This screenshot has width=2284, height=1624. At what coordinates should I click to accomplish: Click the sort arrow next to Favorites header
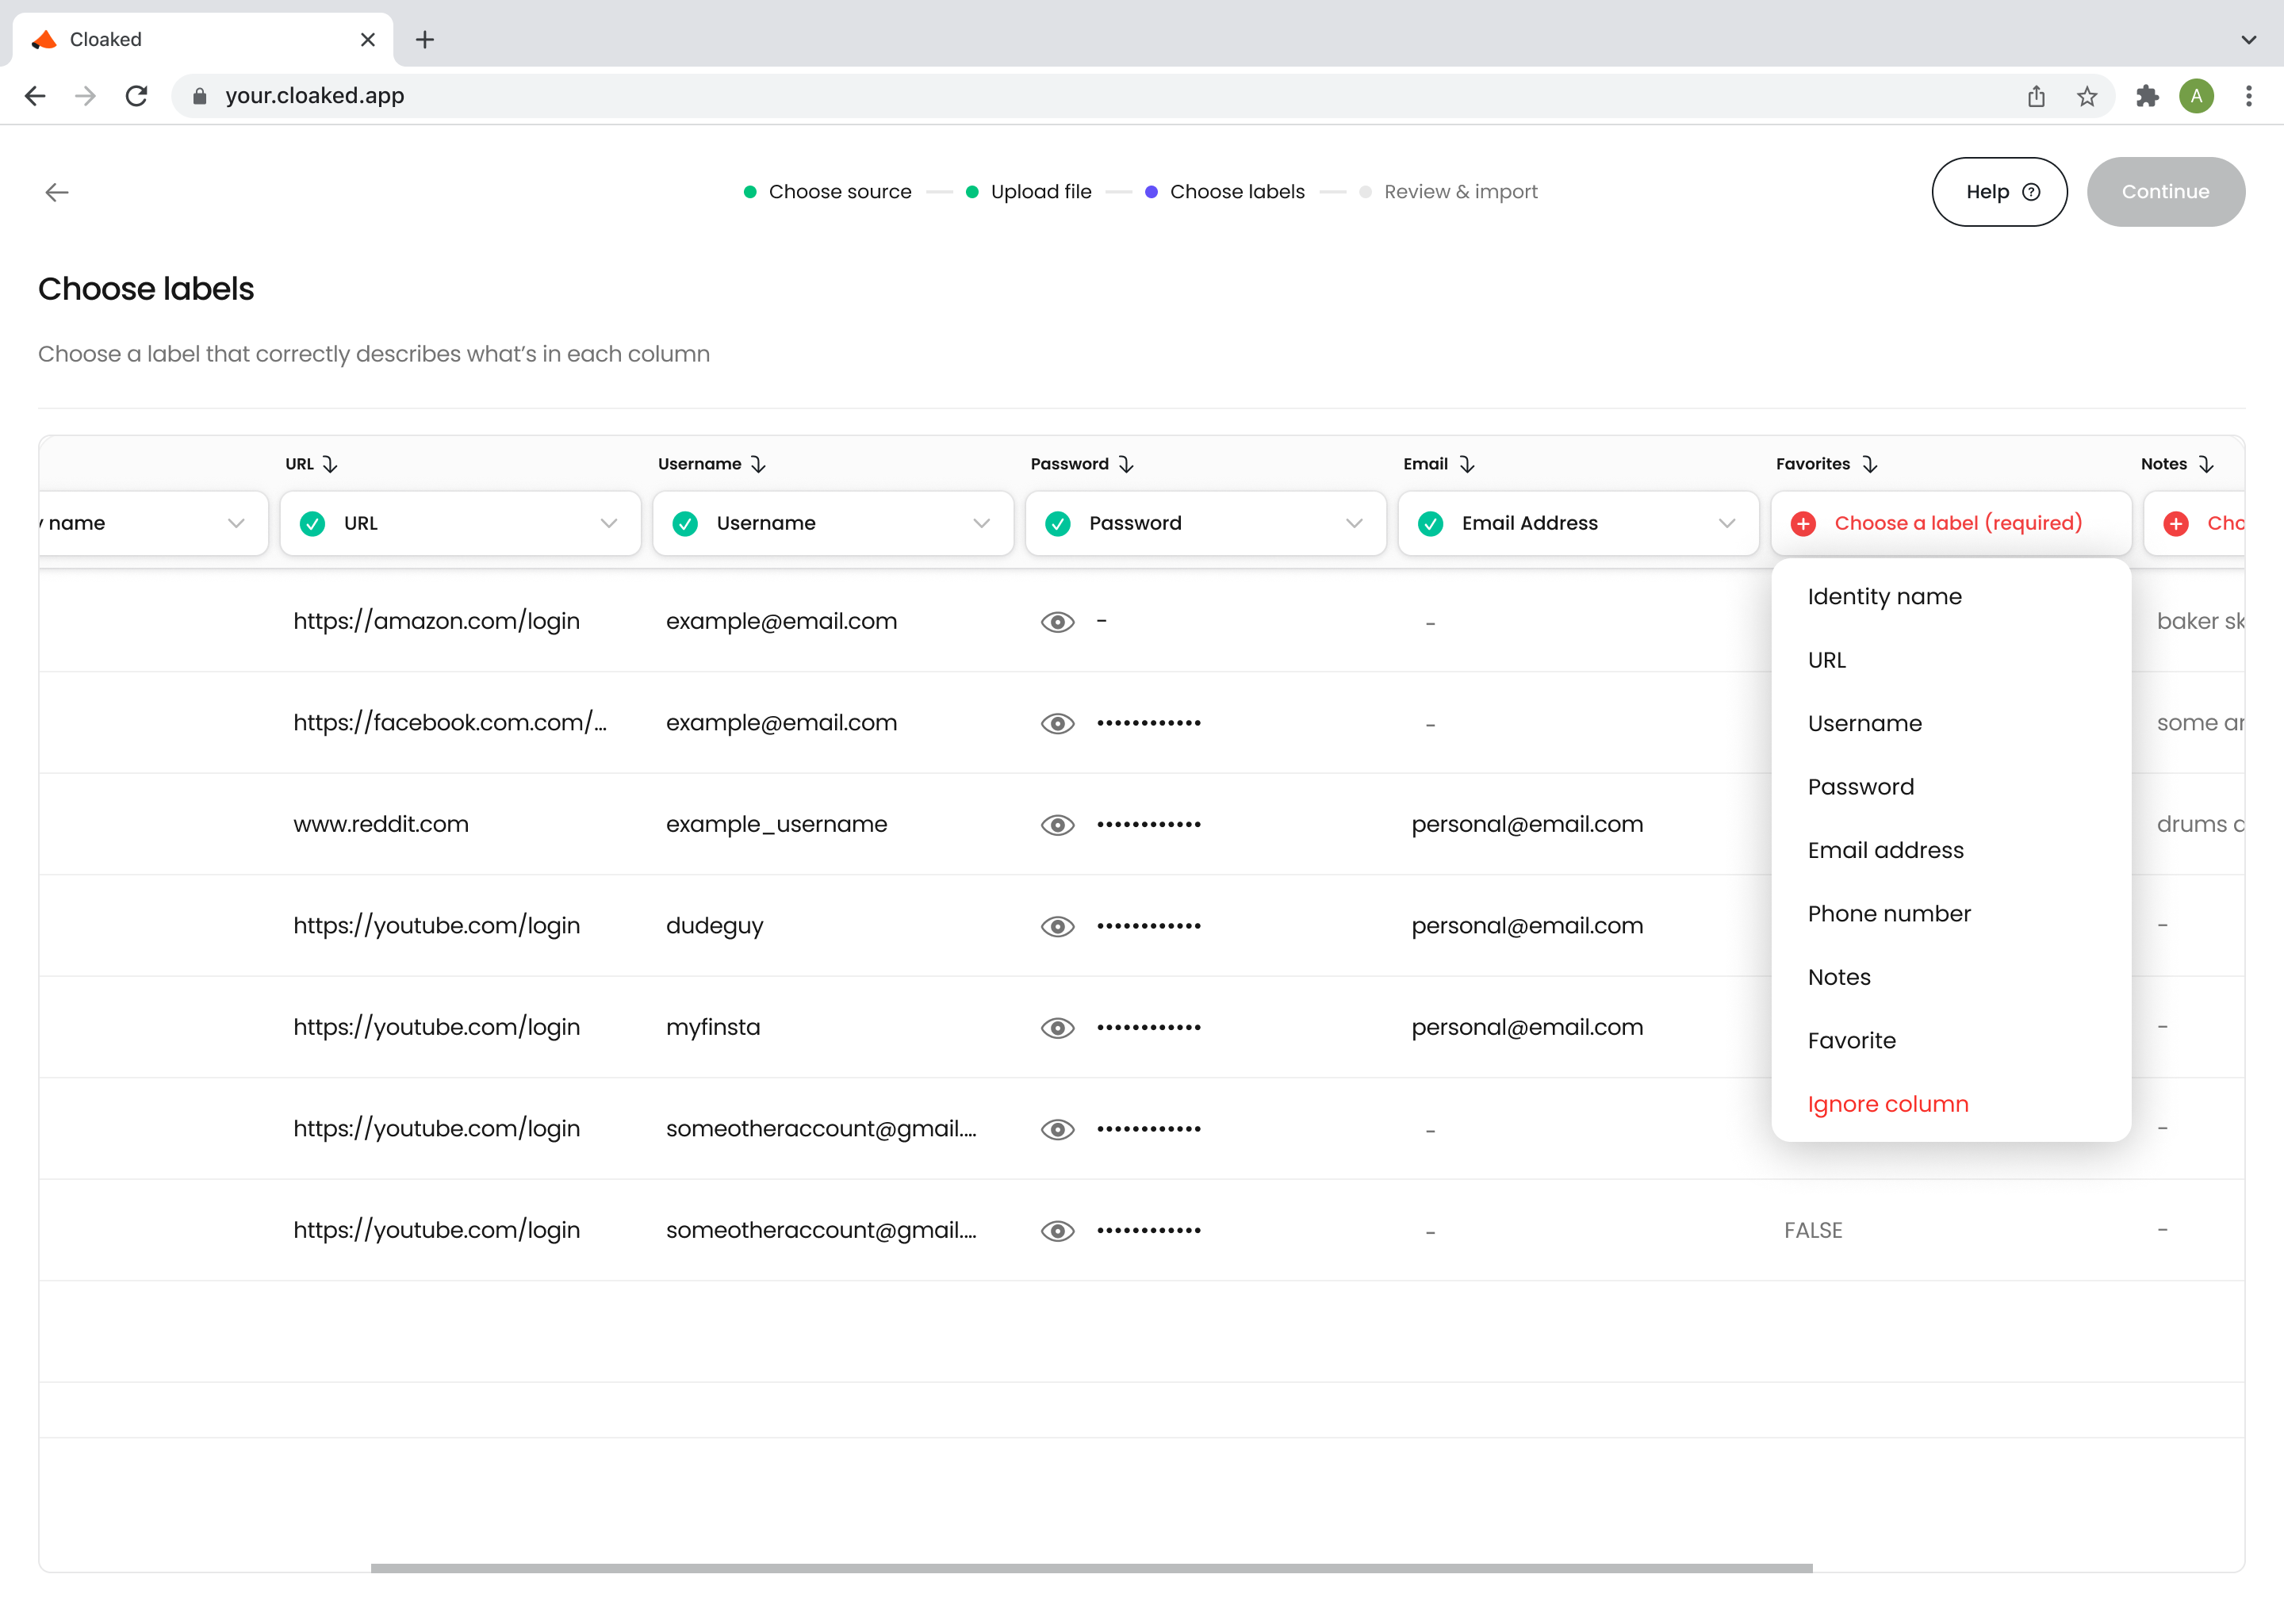1869,464
